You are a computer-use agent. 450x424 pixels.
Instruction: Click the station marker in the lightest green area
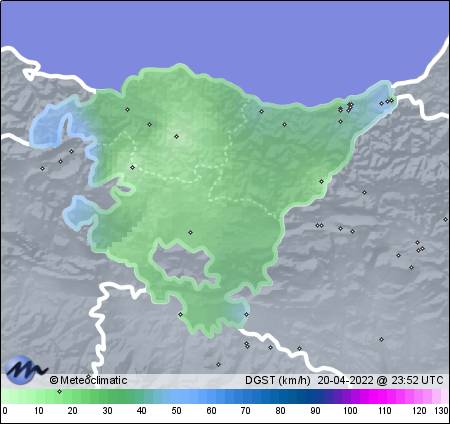pyautogui.click(x=177, y=136)
